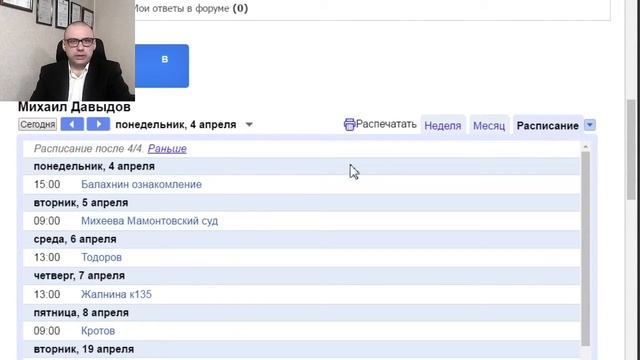Click the agenda scrollbar up arrow

click(586, 147)
